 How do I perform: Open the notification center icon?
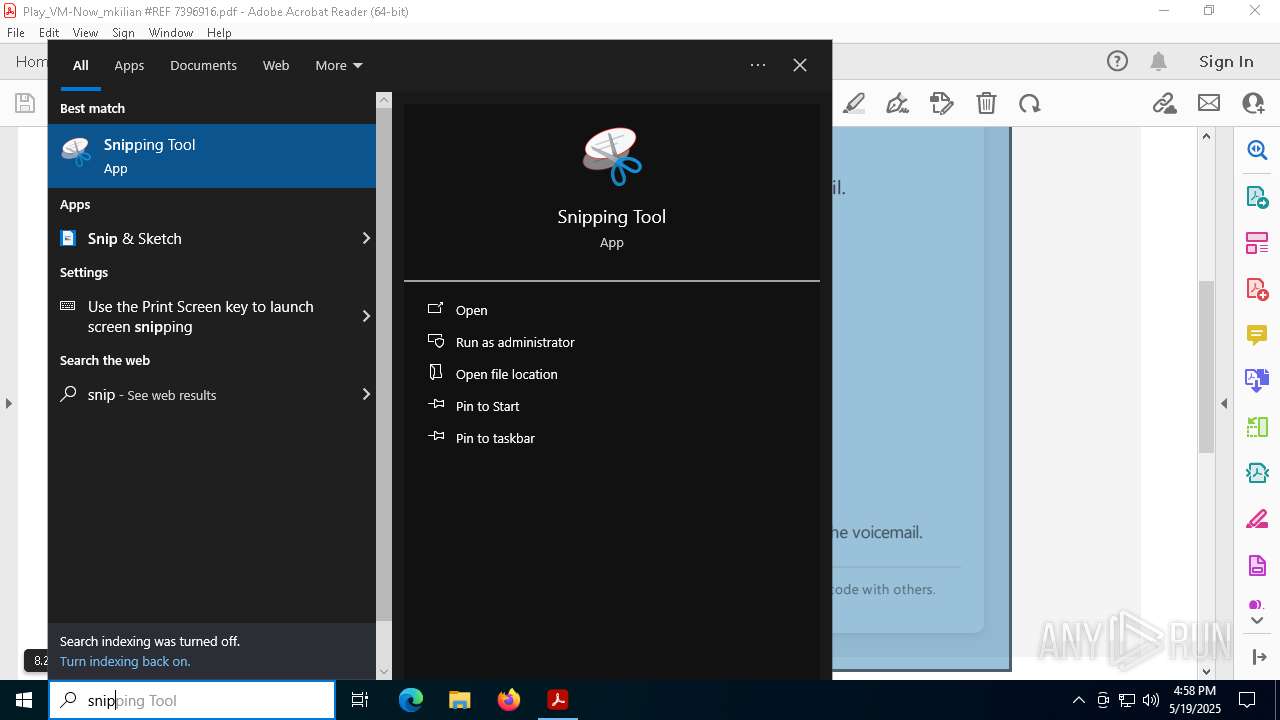pyautogui.click(x=1247, y=700)
